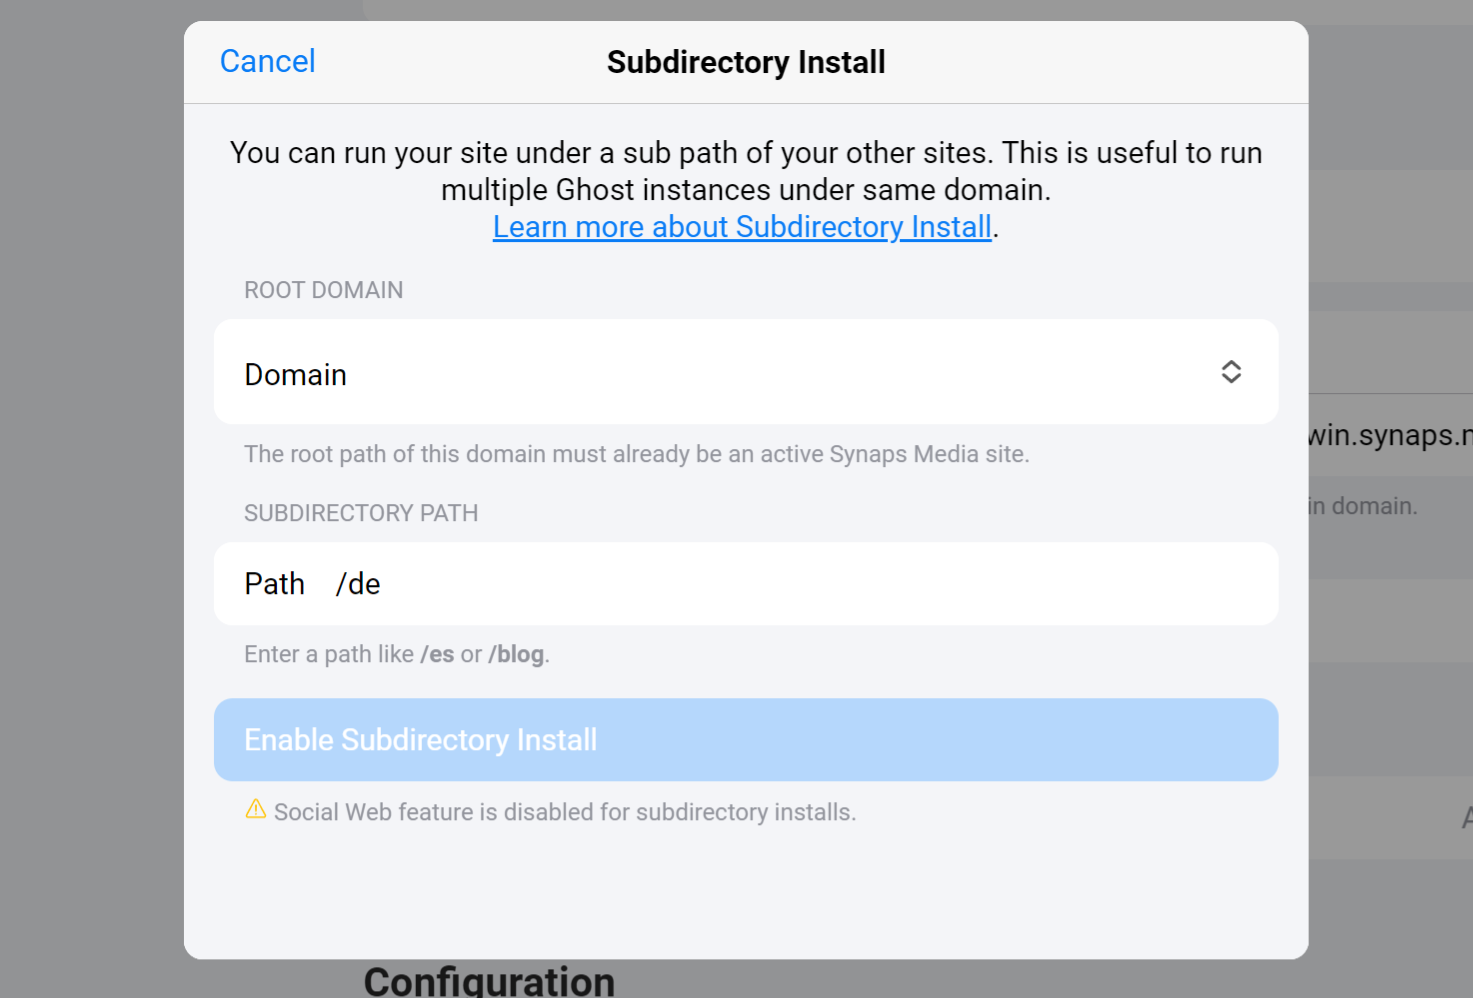1473x998 pixels.
Task: Click the yellow warning triangle icon
Action: click(256, 809)
